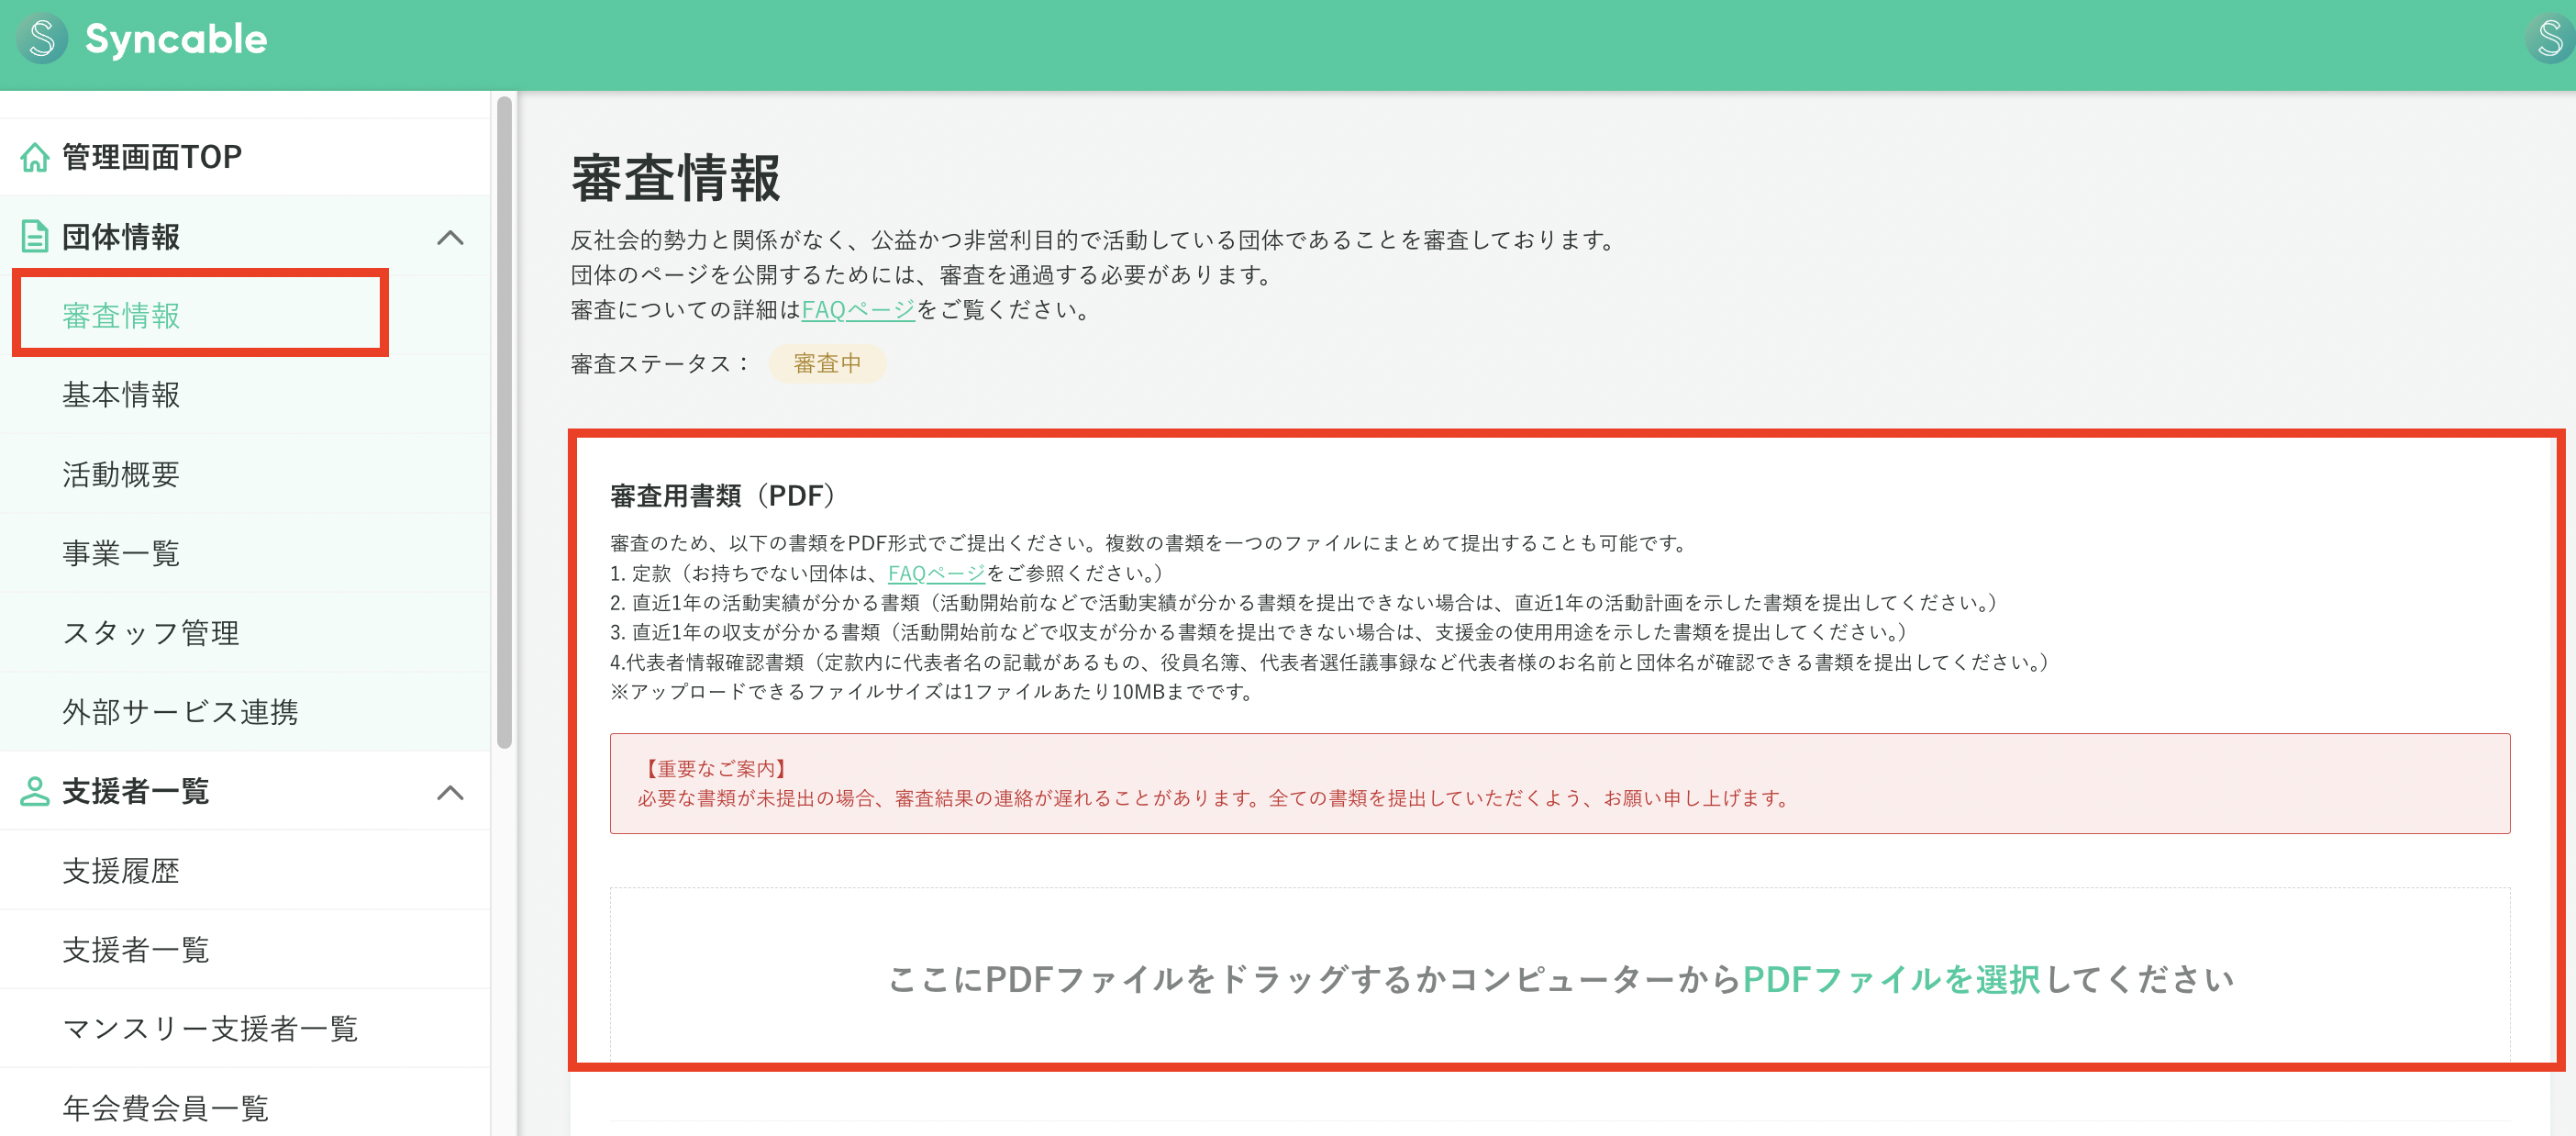The width and height of the screenshot is (2576, 1136).
Task: Open the 基本情報 menu item
Action: tap(121, 395)
